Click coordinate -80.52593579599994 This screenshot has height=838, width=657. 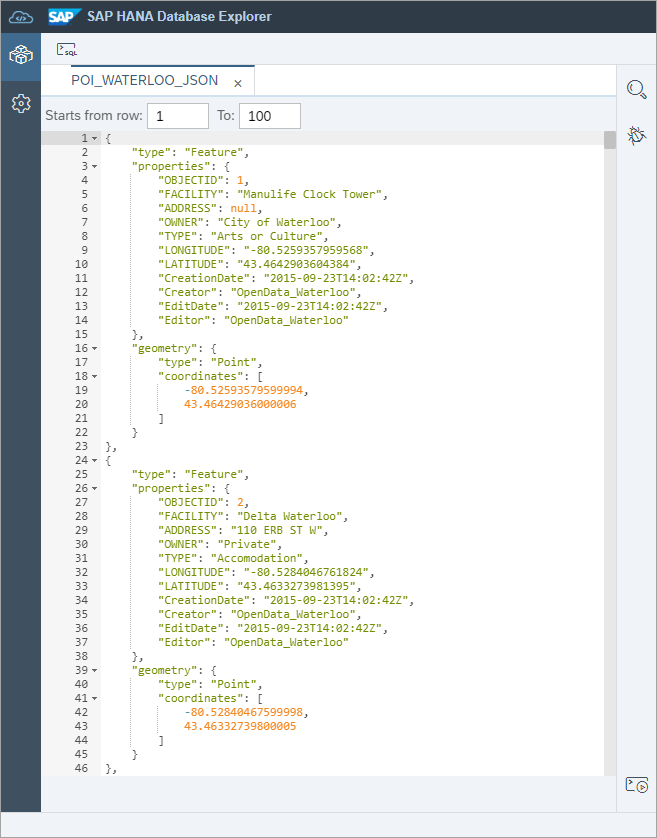[x=243, y=390]
